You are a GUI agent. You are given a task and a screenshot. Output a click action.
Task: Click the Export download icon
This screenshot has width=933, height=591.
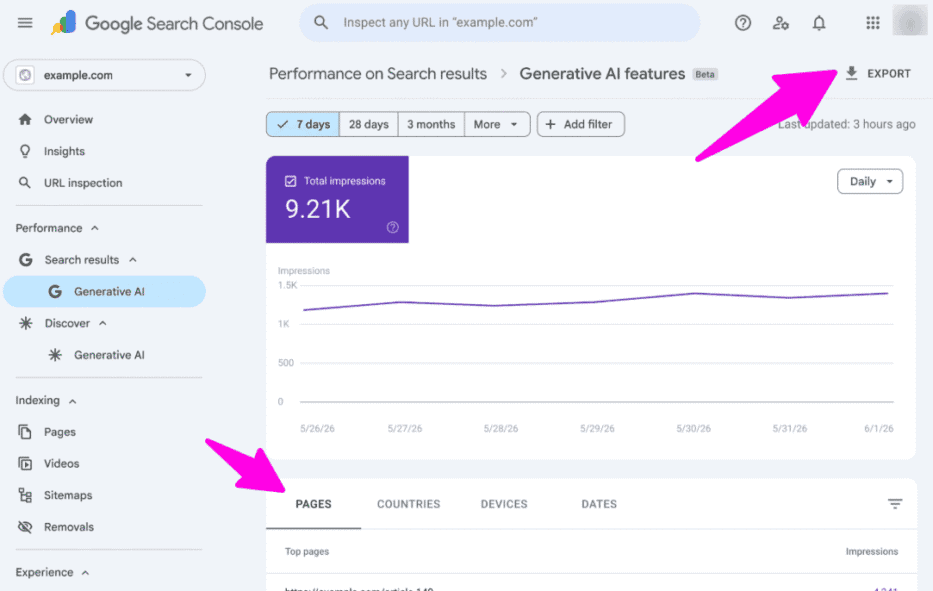coord(851,73)
